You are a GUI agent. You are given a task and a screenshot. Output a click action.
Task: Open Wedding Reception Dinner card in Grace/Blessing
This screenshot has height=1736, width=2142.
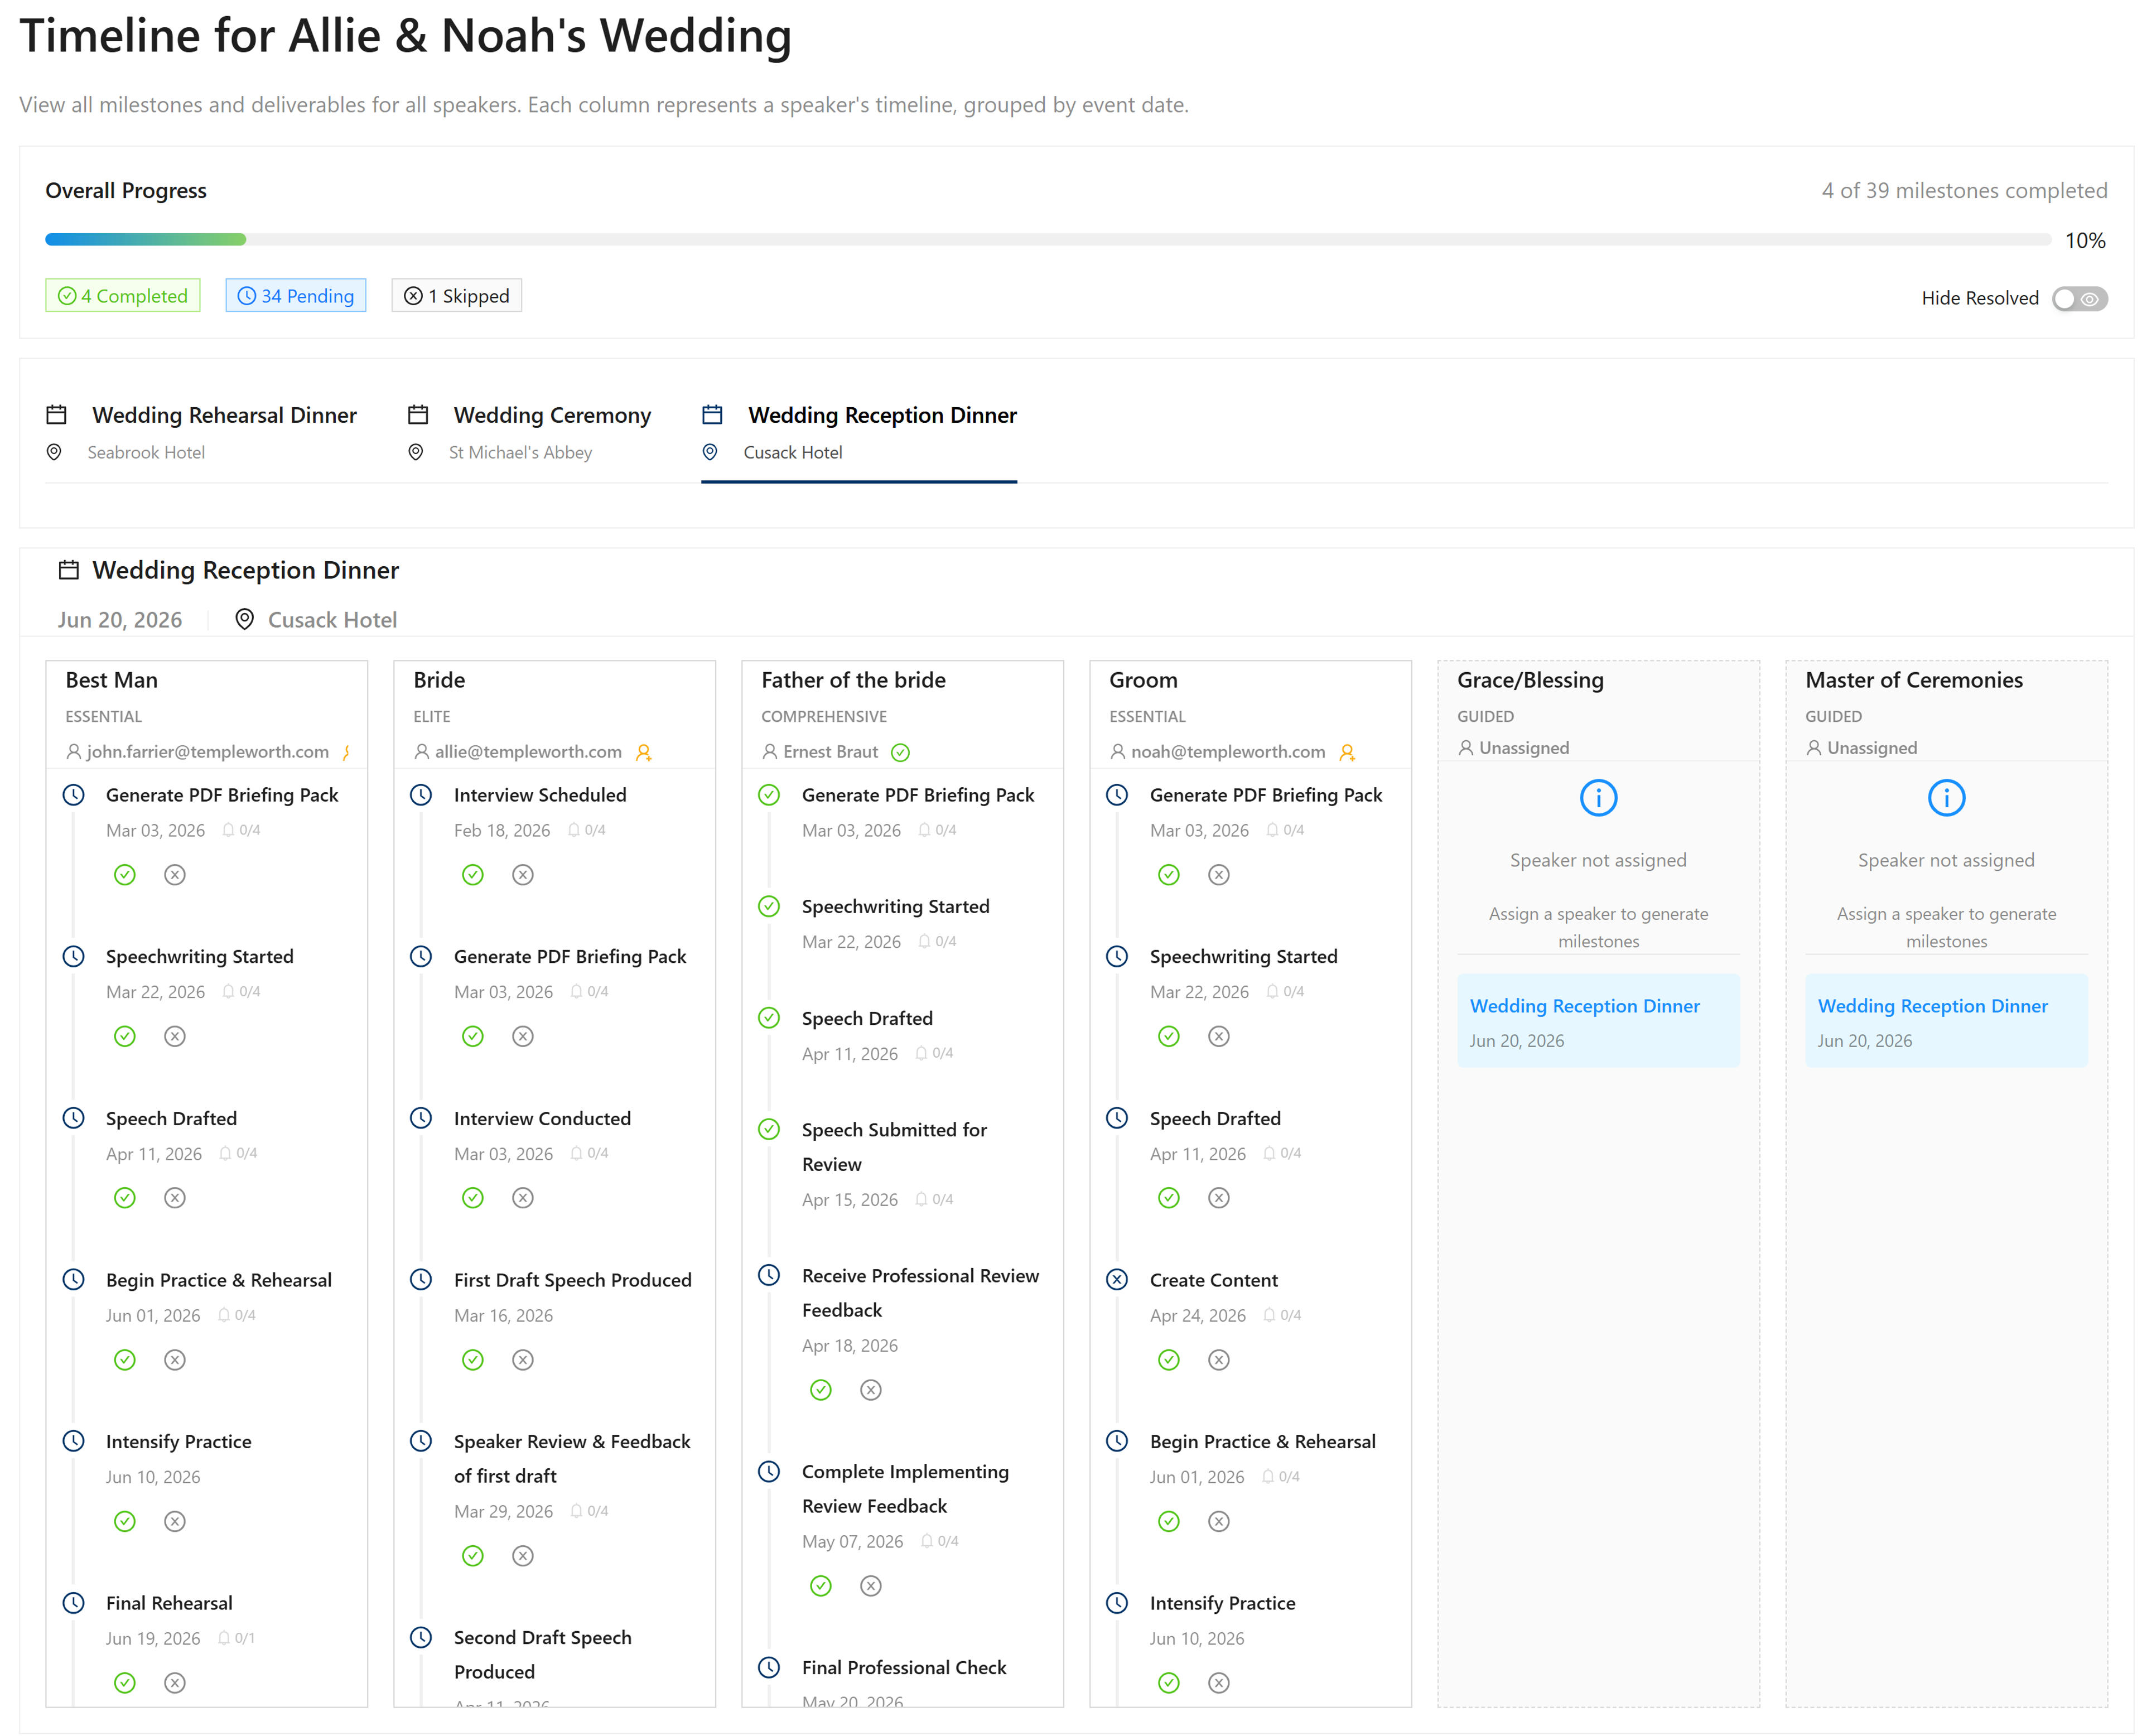click(x=1598, y=1021)
